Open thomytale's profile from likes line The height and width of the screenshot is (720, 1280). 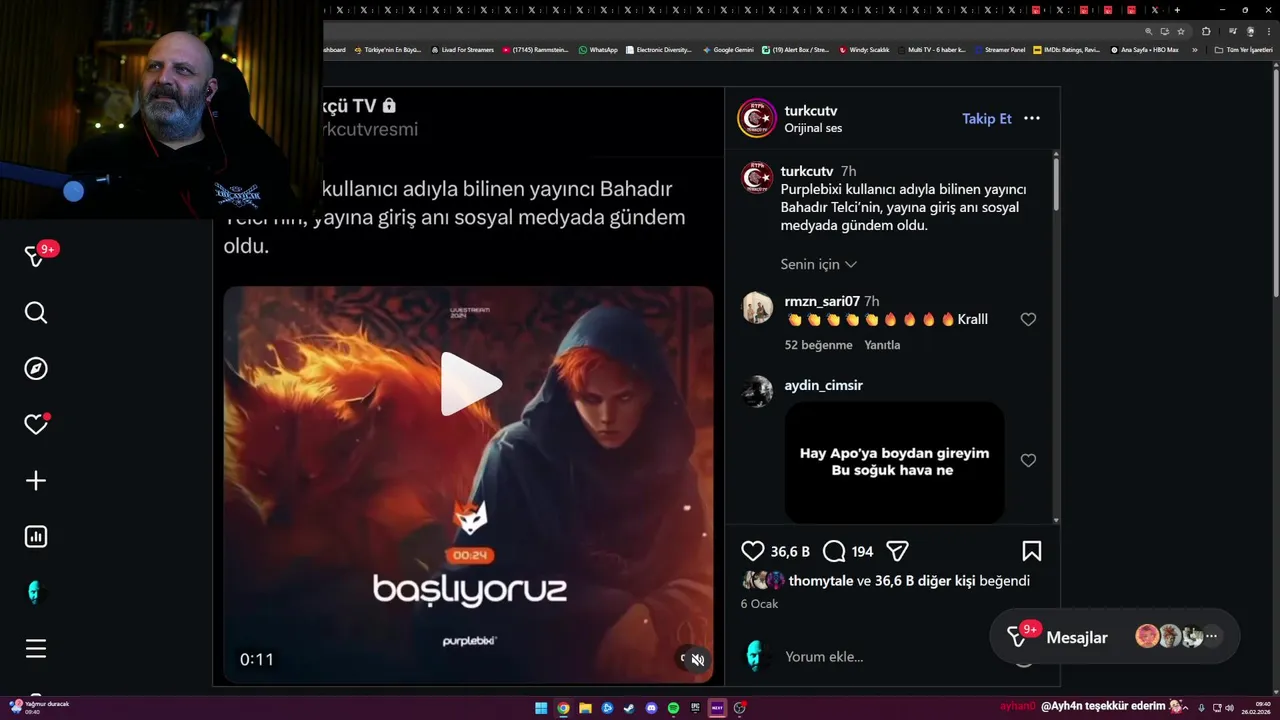(x=821, y=581)
